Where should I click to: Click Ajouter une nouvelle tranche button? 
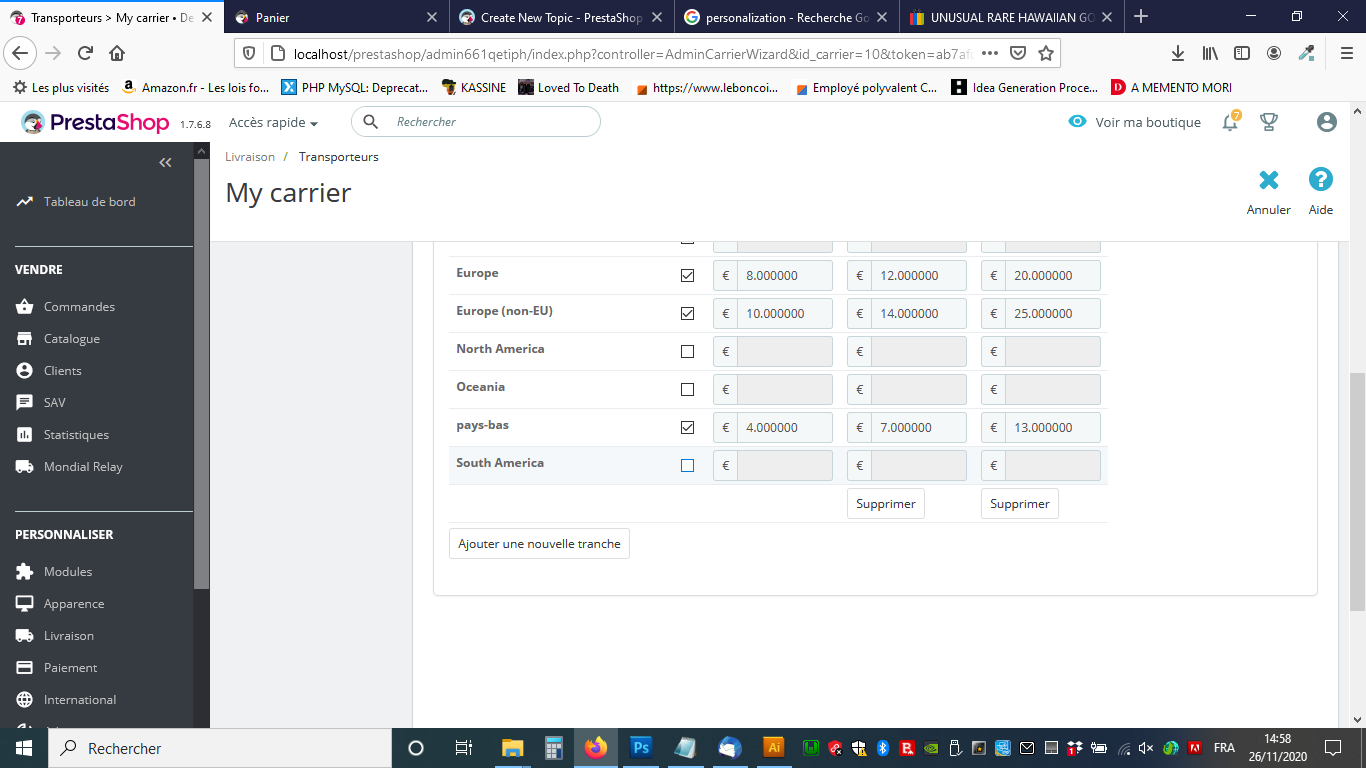539,544
